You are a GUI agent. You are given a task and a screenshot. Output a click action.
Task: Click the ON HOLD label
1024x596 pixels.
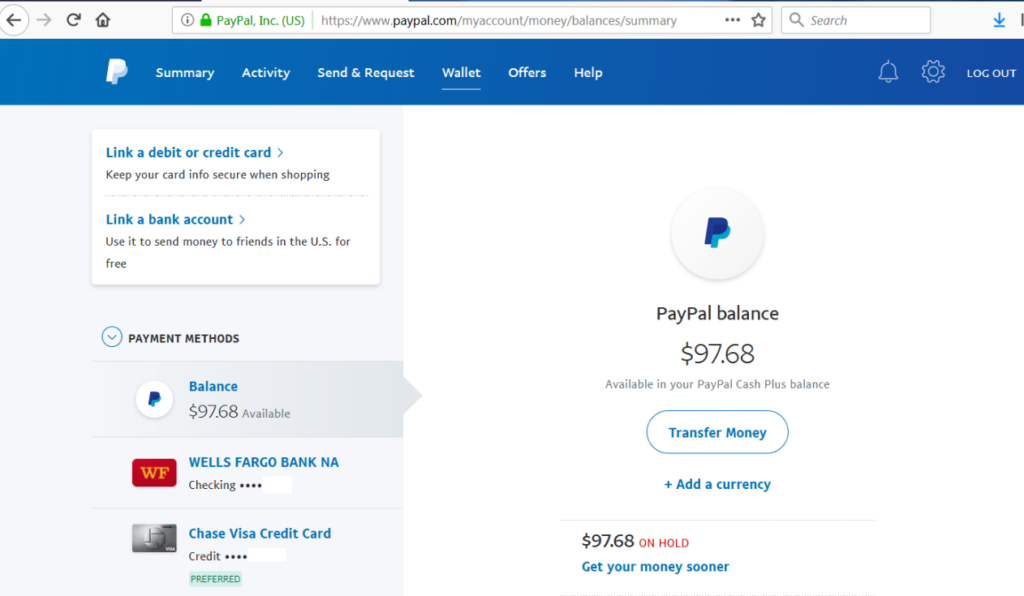pos(664,543)
